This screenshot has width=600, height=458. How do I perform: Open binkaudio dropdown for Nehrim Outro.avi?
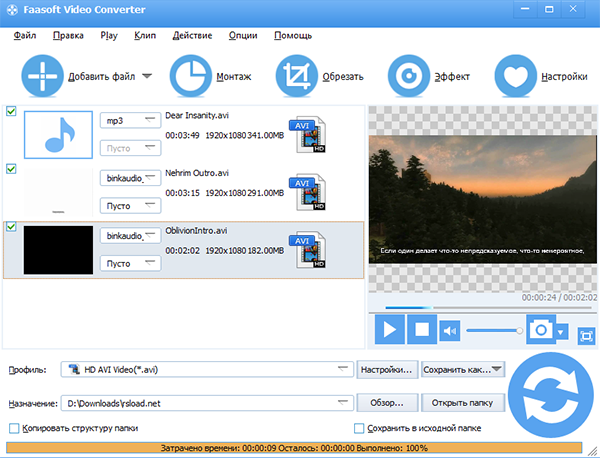(x=130, y=178)
